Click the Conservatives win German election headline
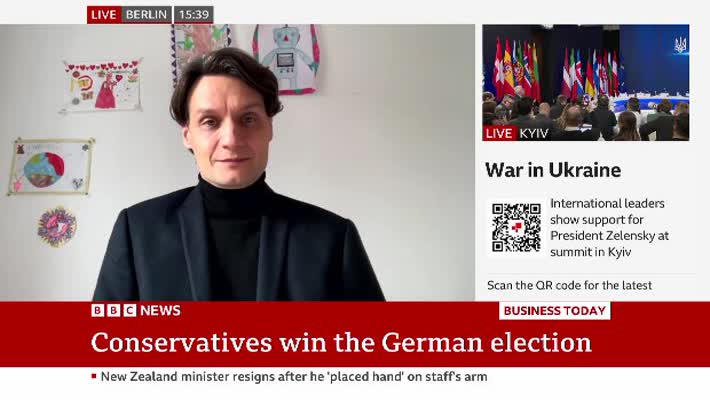The width and height of the screenshot is (710, 400). [341, 342]
